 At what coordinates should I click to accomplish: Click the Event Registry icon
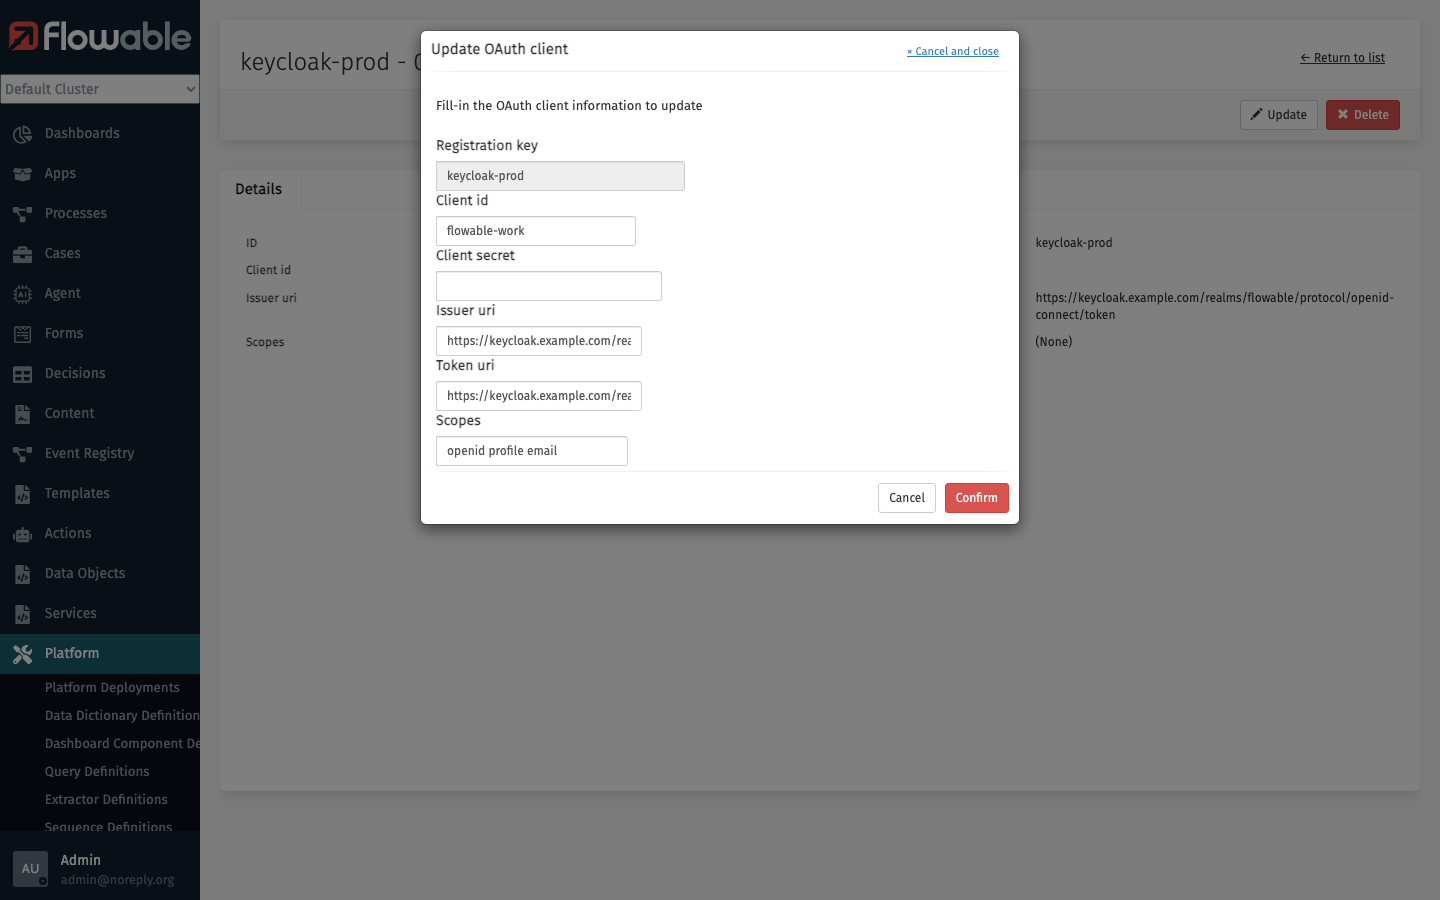tap(22, 453)
